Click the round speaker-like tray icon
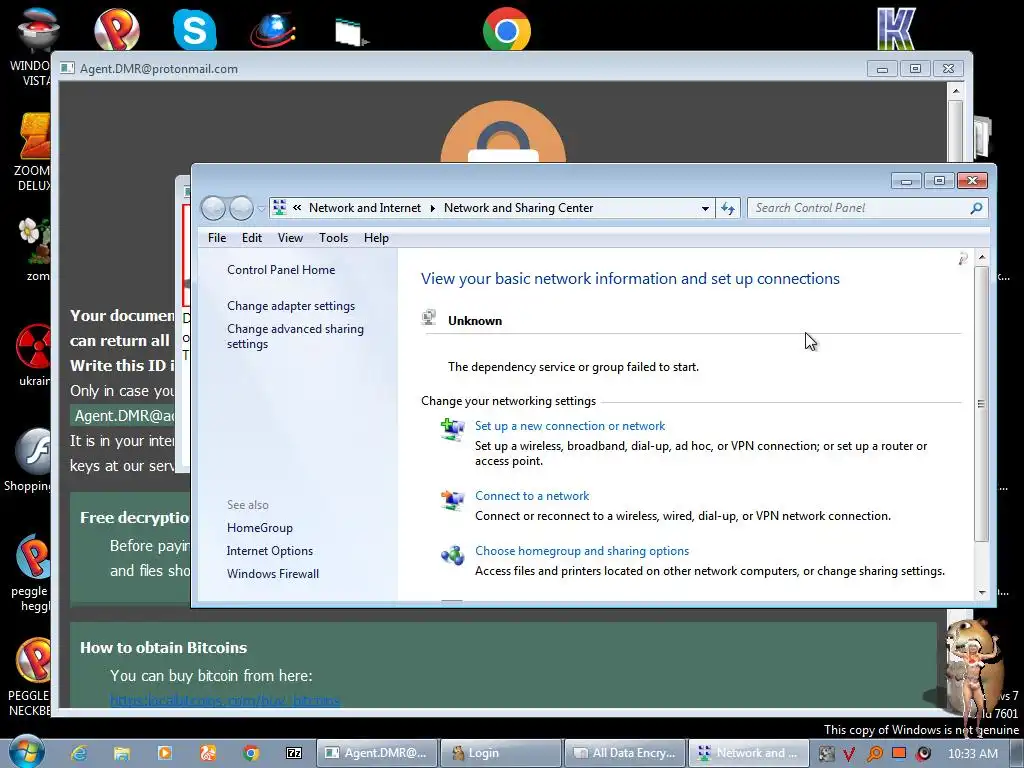 (923, 754)
